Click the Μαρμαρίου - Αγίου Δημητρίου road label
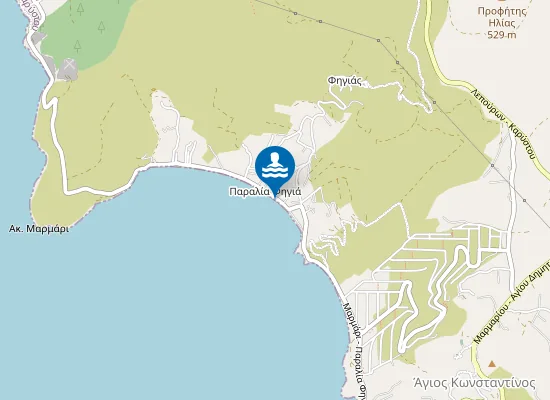The width and height of the screenshot is (550, 400). pos(512,302)
